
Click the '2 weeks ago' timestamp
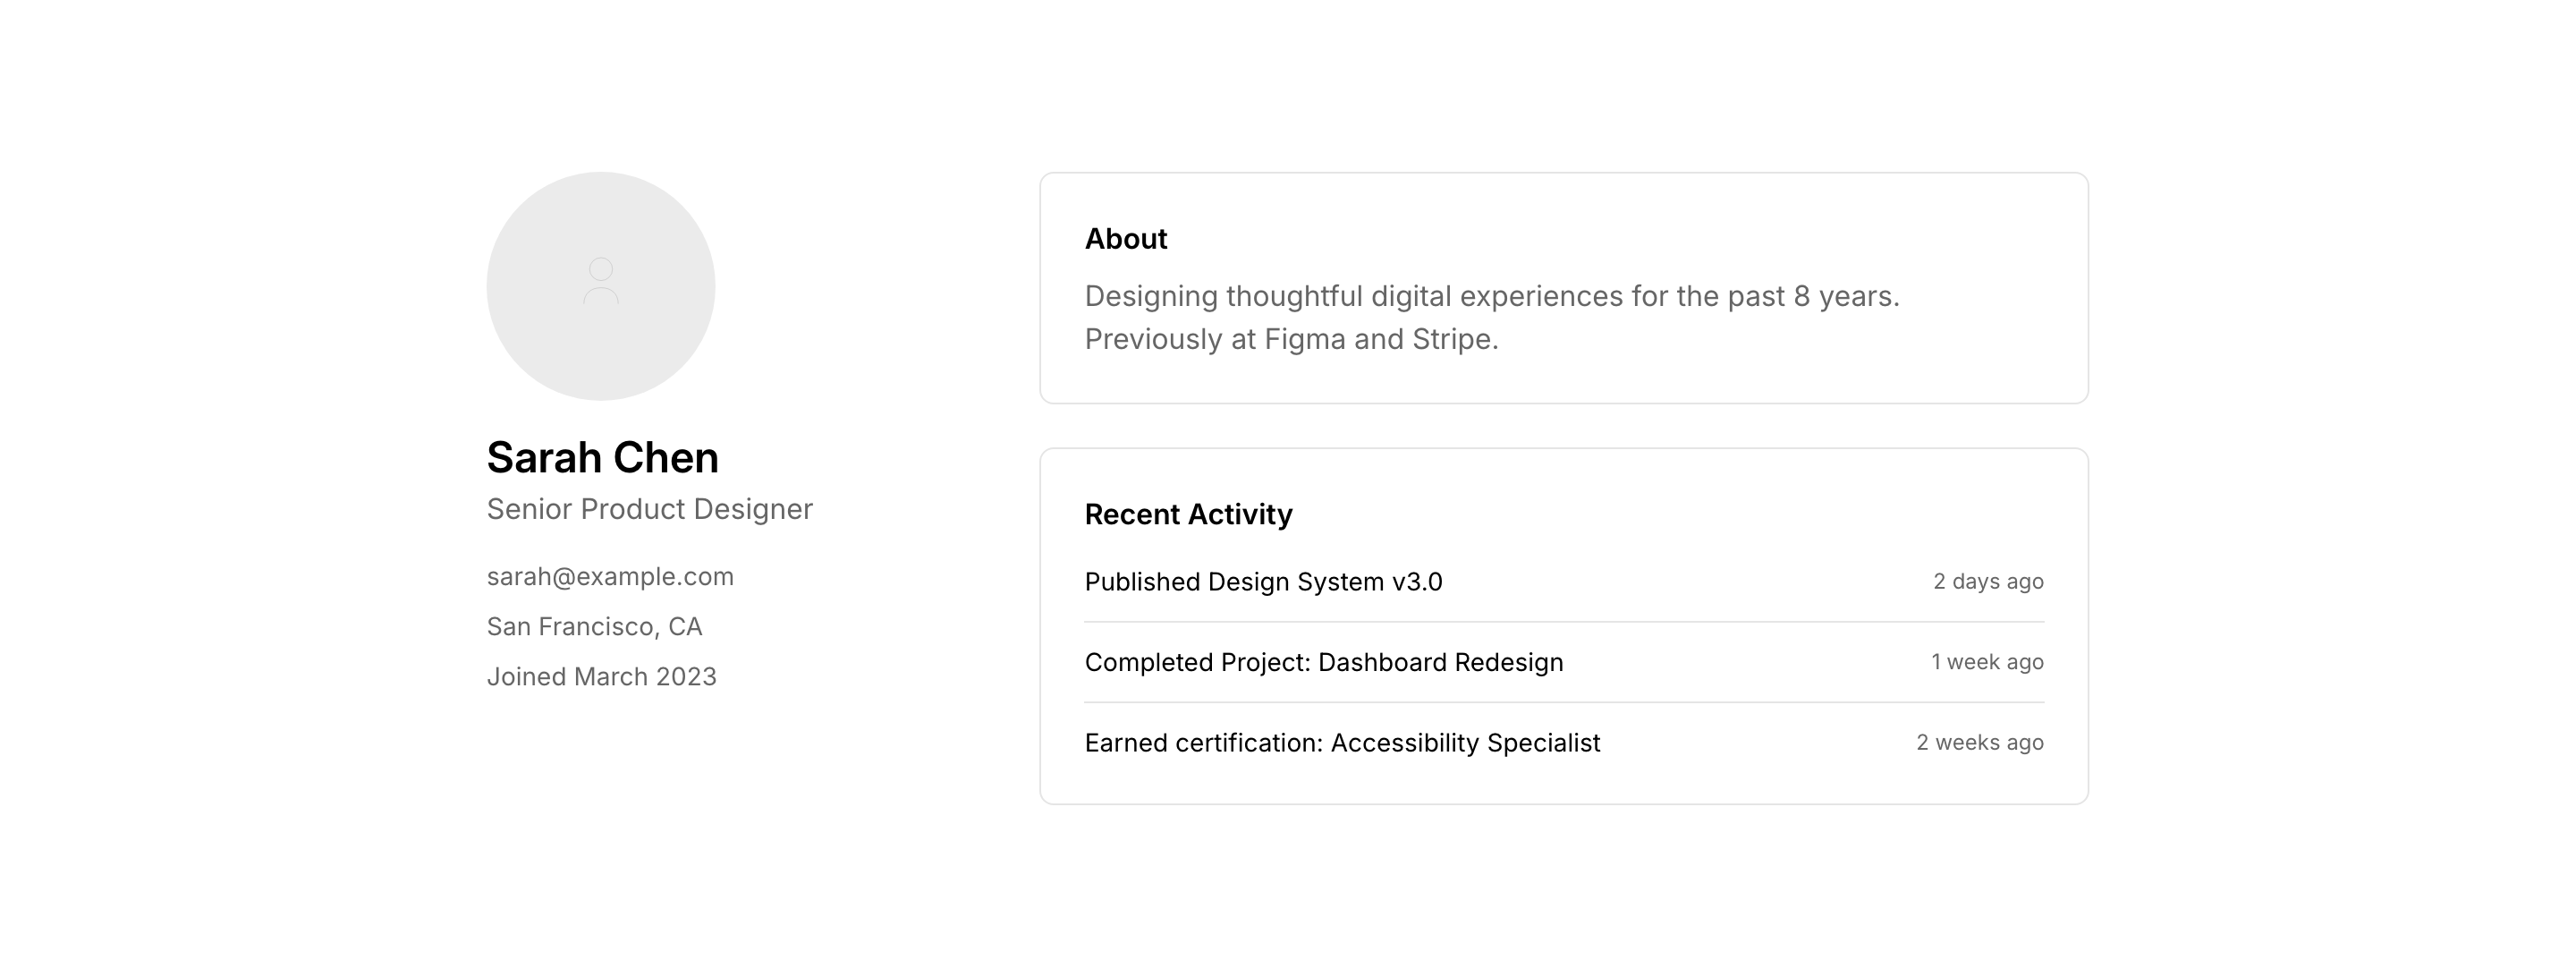tap(1979, 743)
